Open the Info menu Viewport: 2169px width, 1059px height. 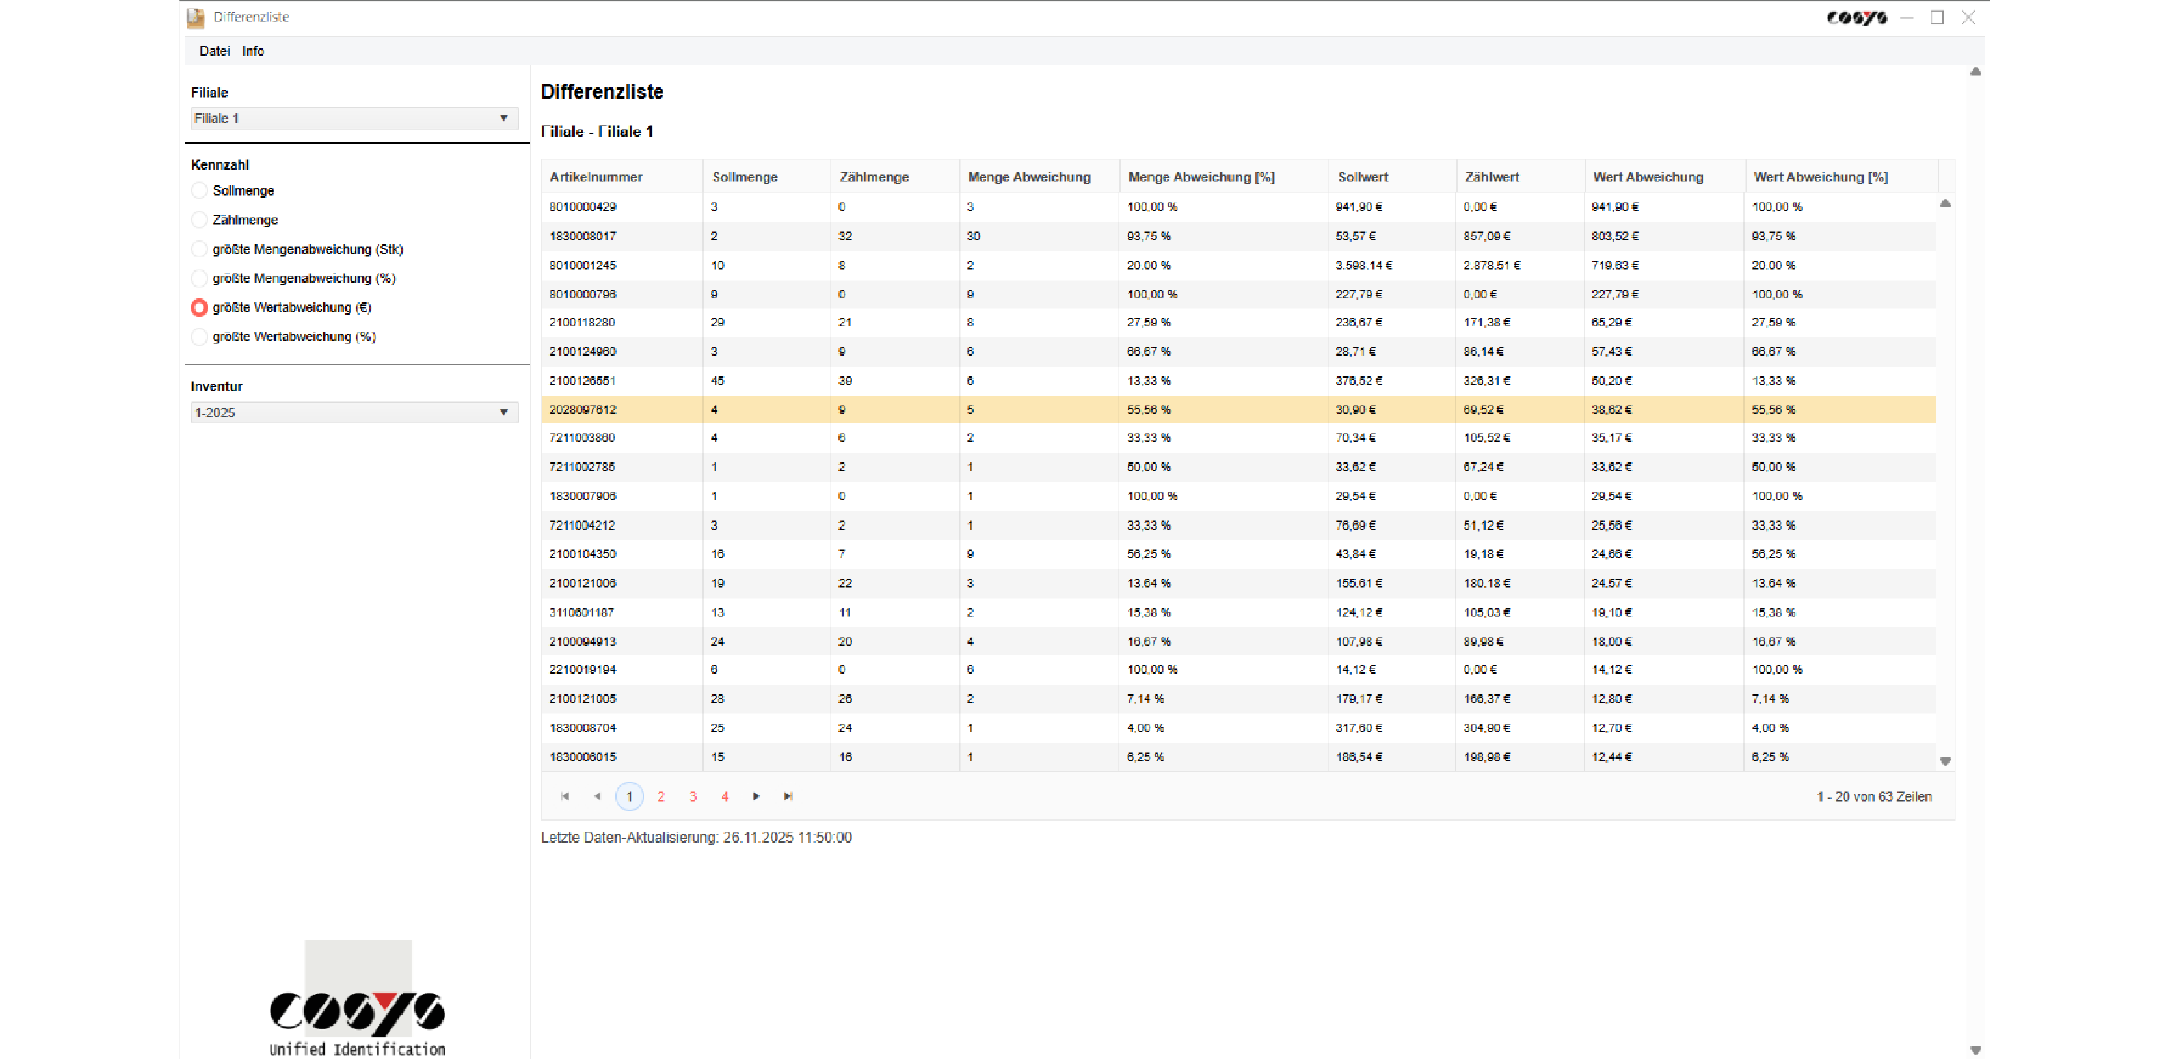coord(253,51)
